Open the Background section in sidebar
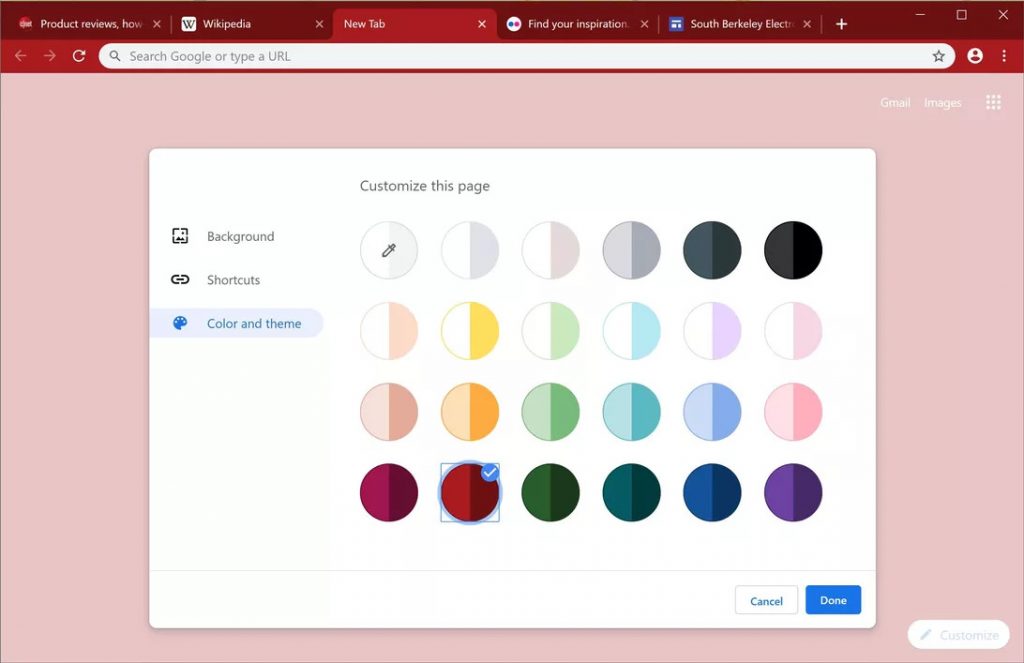The width and height of the screenshot is (1024, 663). (239, 237)
